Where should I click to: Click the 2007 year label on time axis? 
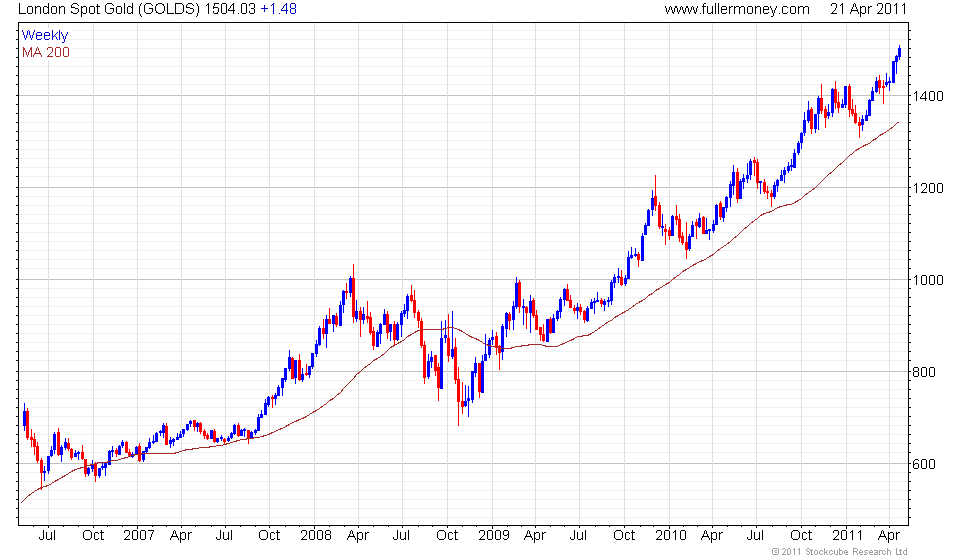(x=138, y=536)
